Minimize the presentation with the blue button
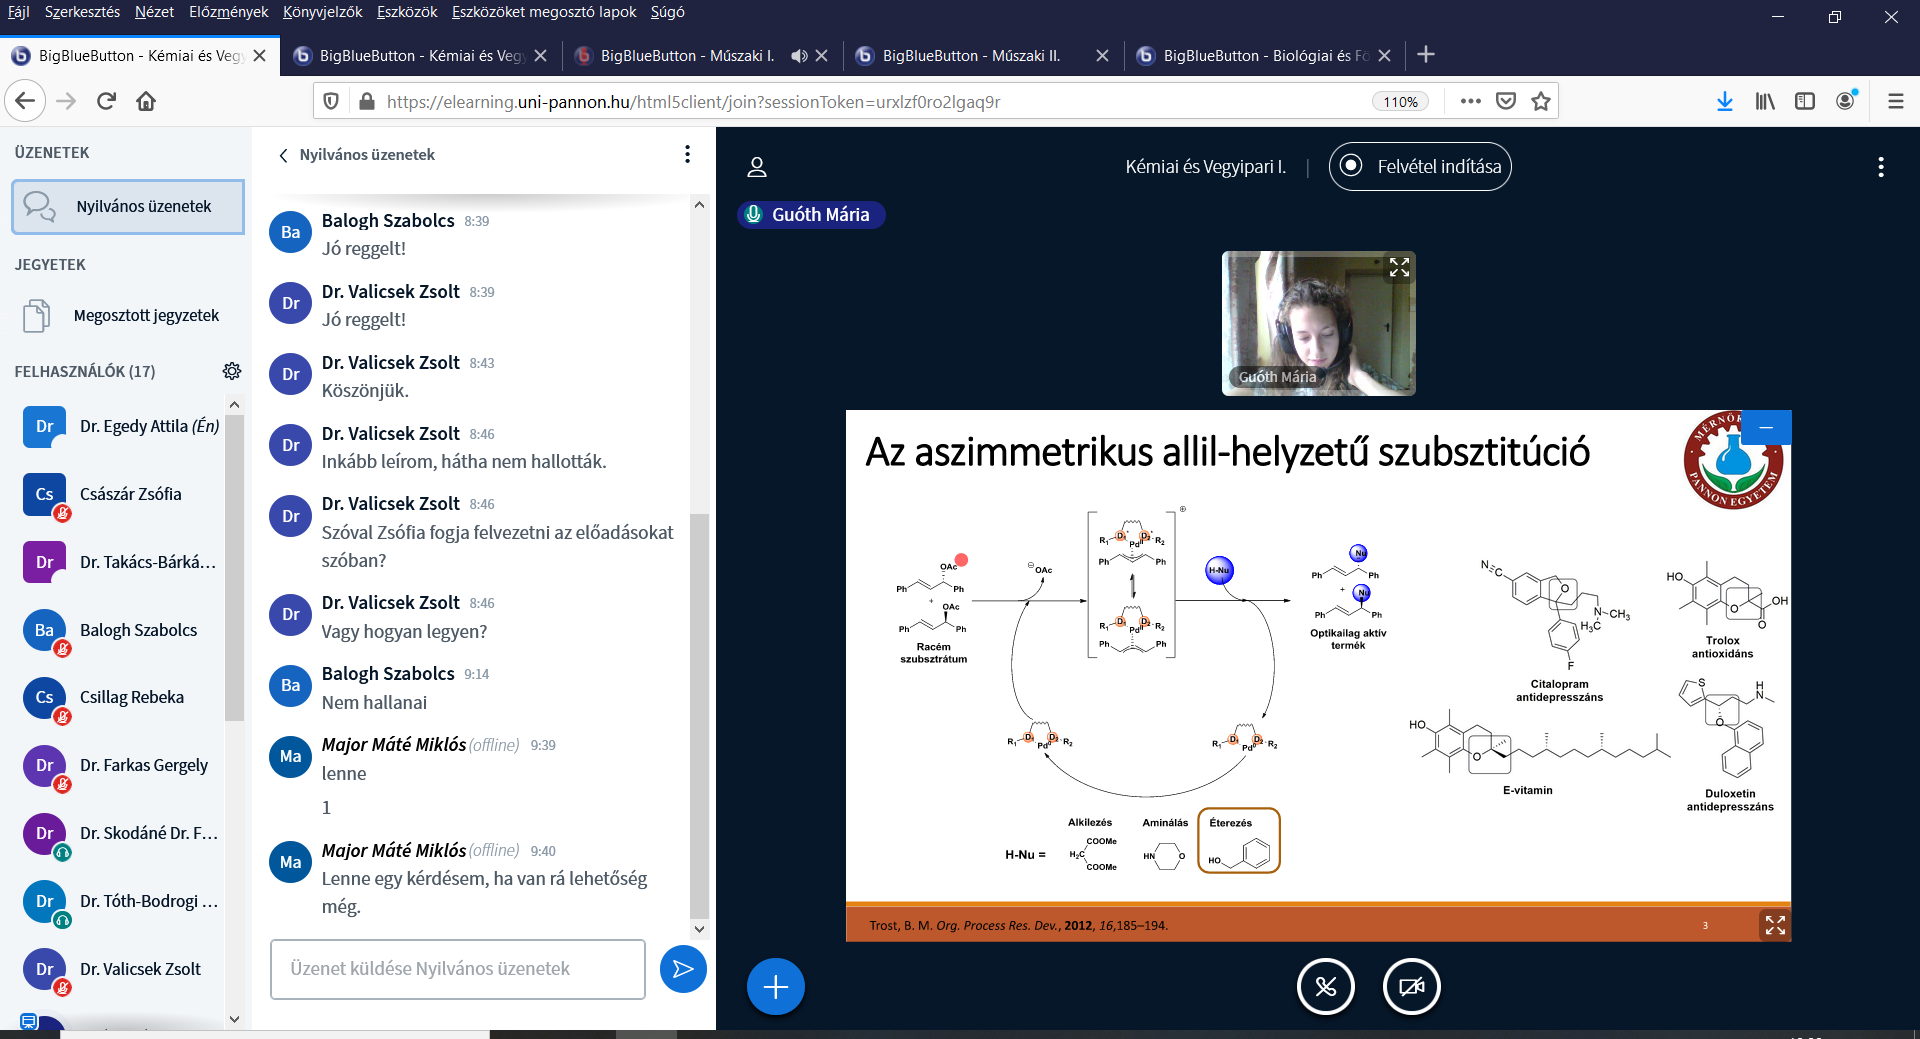 click(x=1766, y=427)
